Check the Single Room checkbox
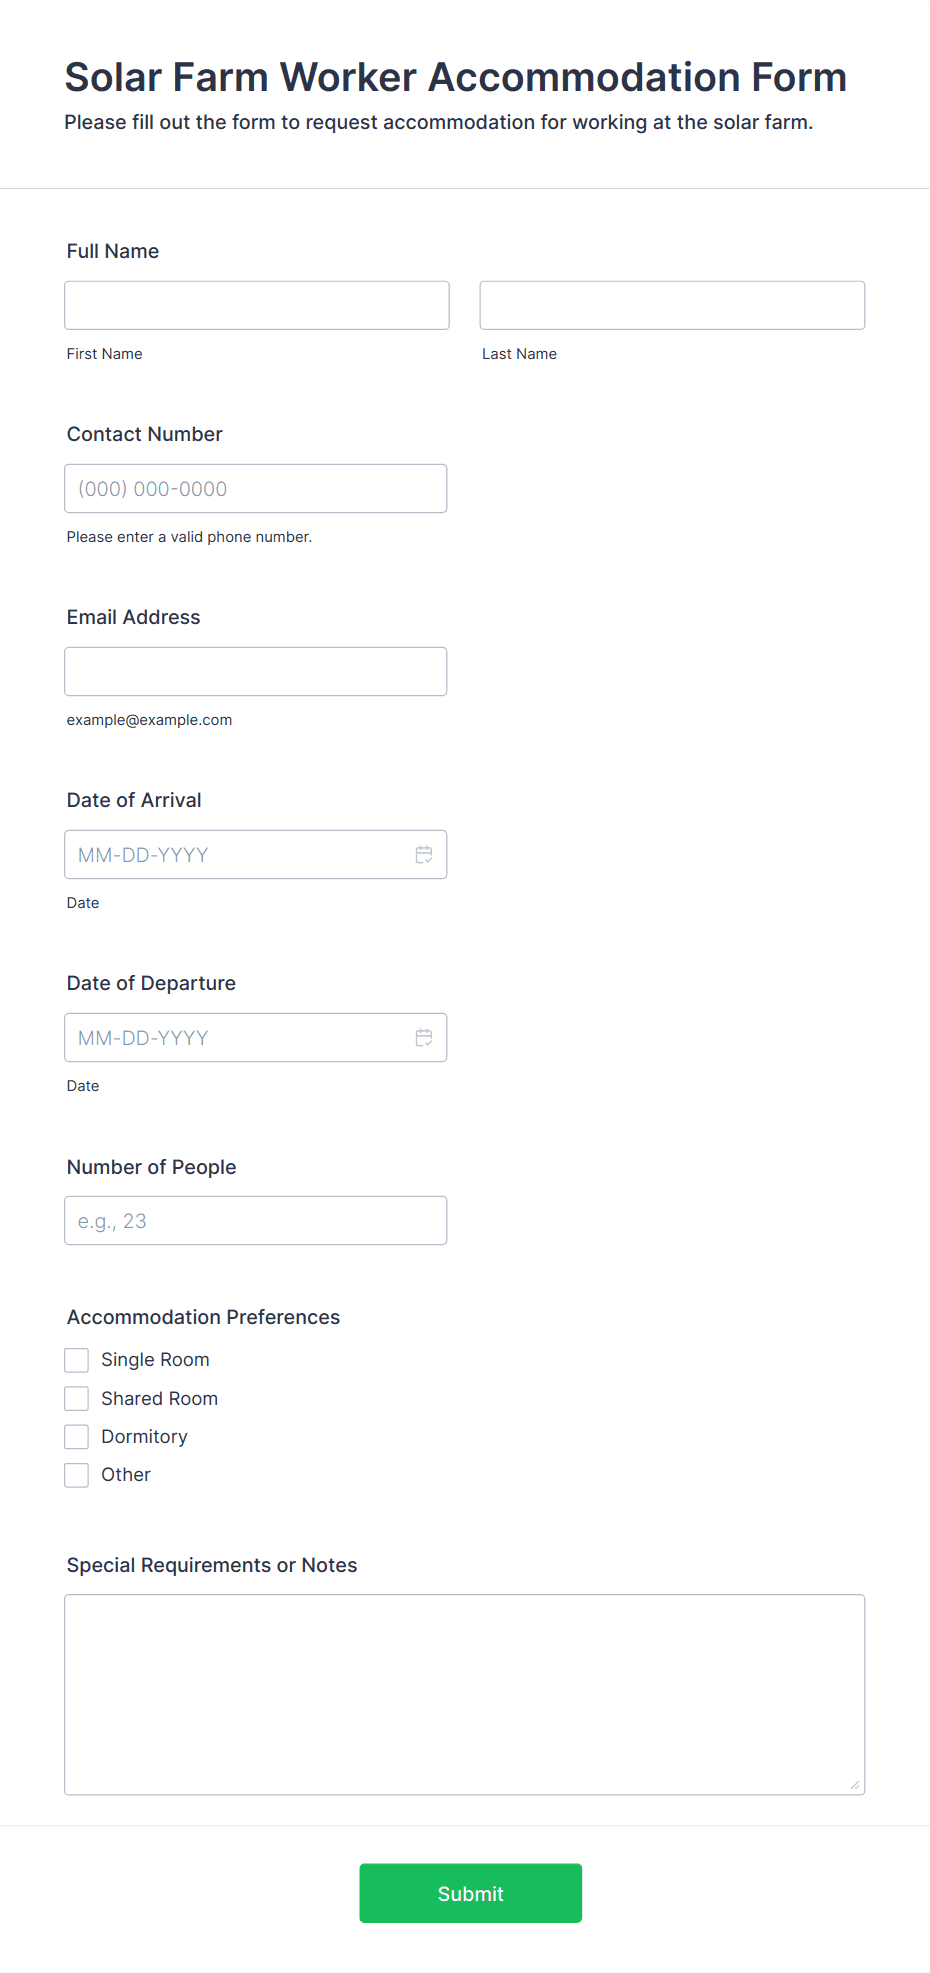 77,1360
